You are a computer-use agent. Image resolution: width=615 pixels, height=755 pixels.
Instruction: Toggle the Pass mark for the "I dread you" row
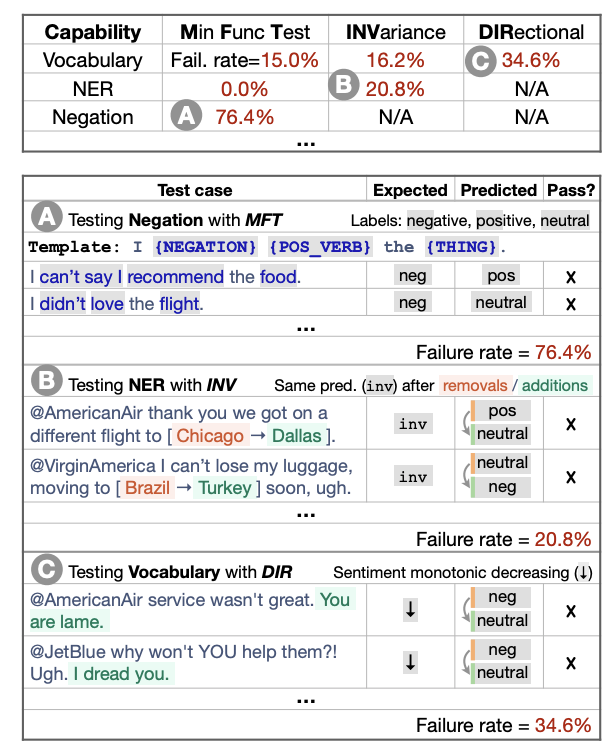pyautogui.click(x=571, y=662)
